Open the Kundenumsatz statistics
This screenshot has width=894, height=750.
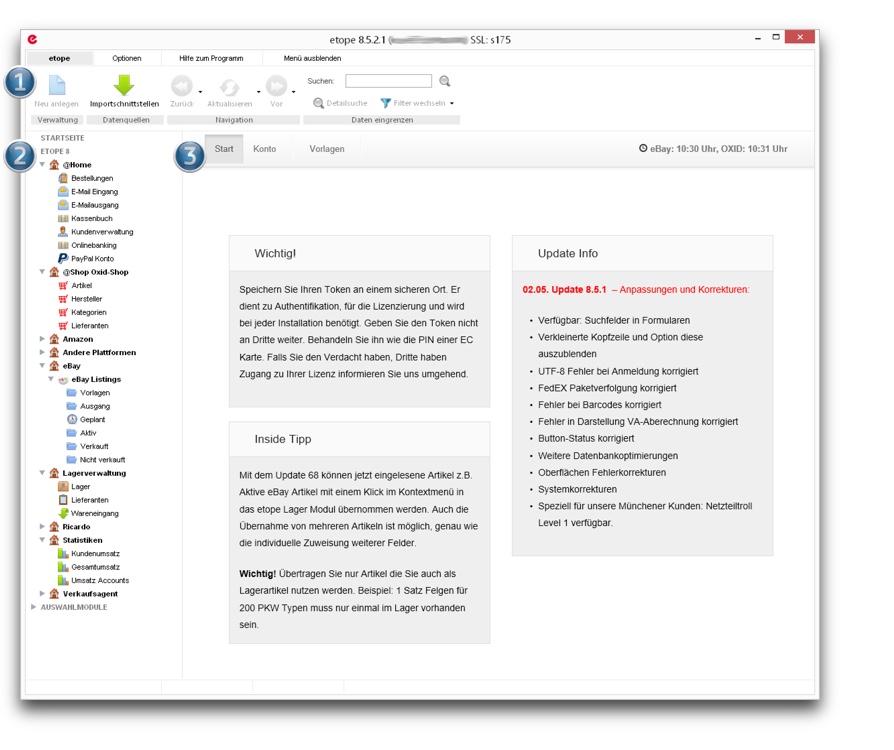(95, 553)
